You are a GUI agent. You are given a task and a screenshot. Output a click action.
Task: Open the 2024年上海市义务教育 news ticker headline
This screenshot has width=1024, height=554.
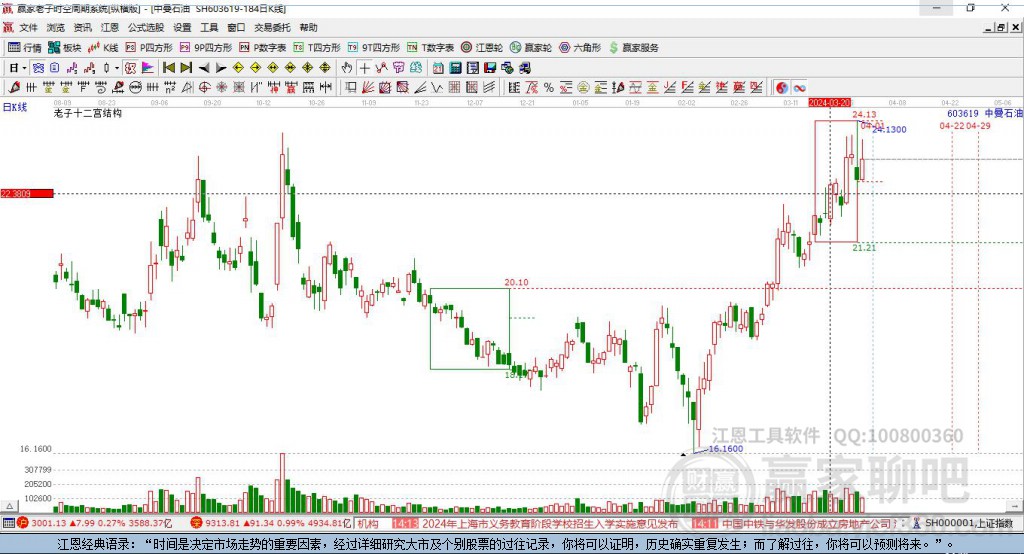(x=550, y=523)
